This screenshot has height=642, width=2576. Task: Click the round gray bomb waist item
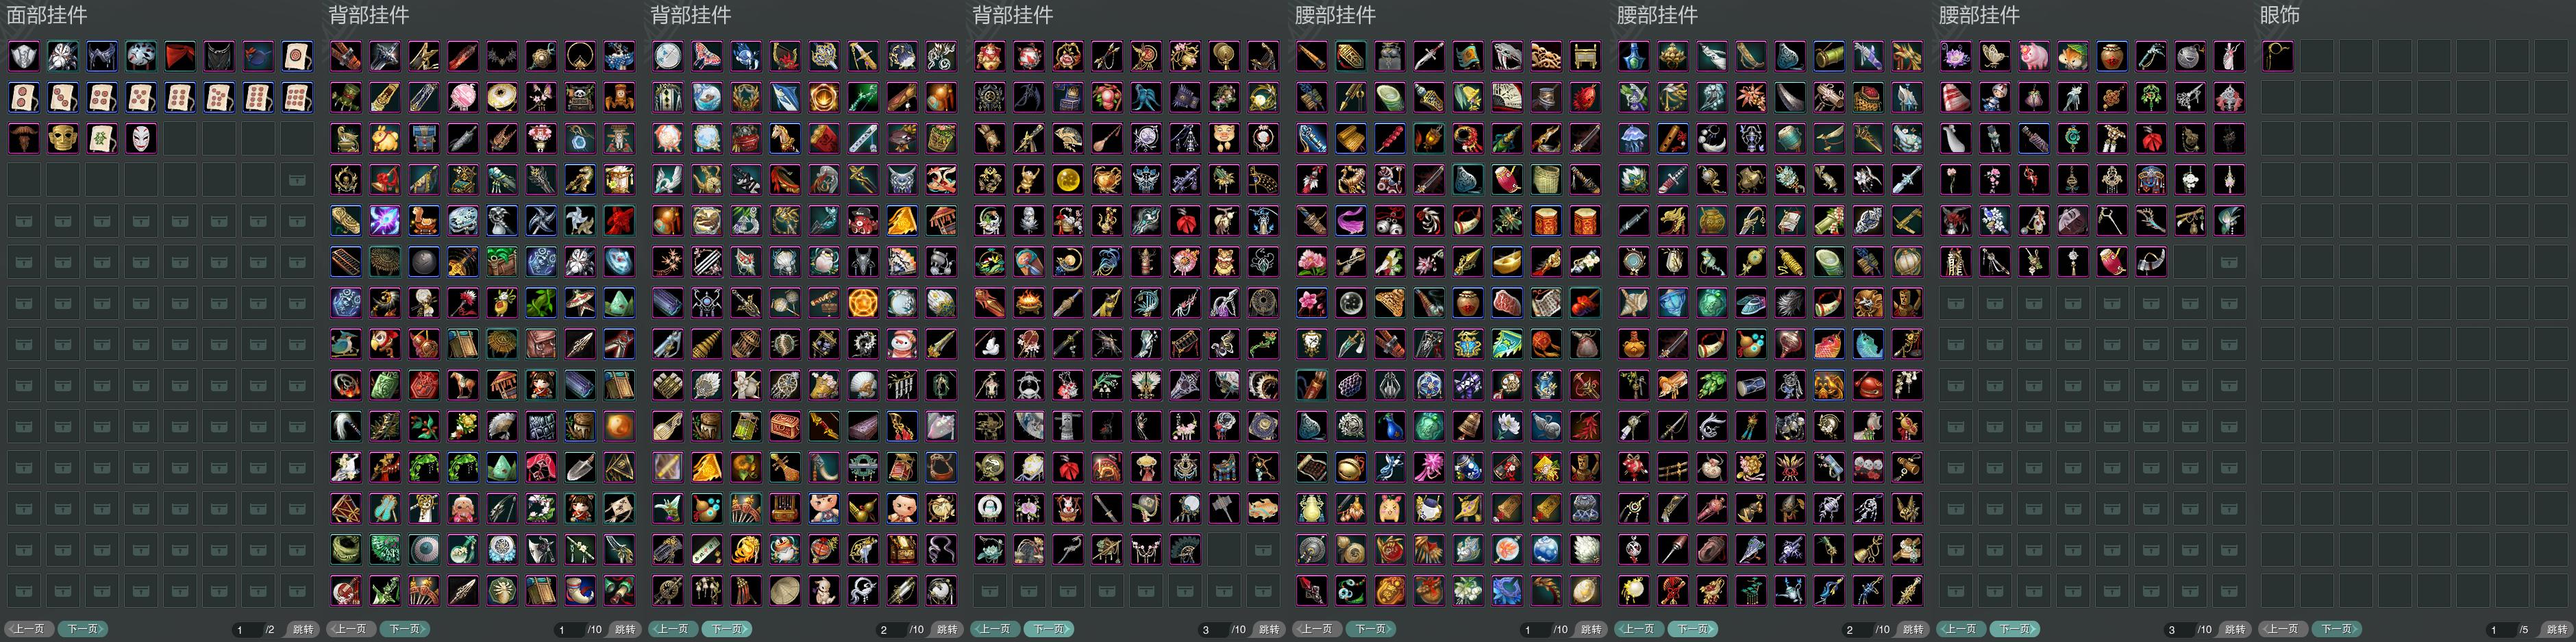click(x=2190, y=56)
